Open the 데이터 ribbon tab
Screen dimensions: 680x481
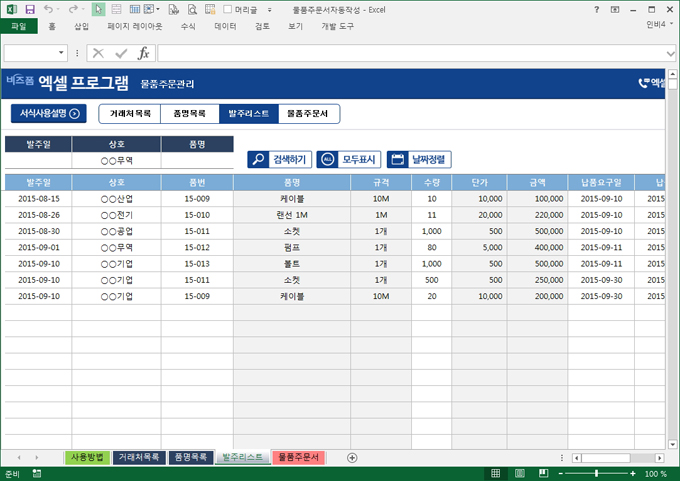[225, 27]
